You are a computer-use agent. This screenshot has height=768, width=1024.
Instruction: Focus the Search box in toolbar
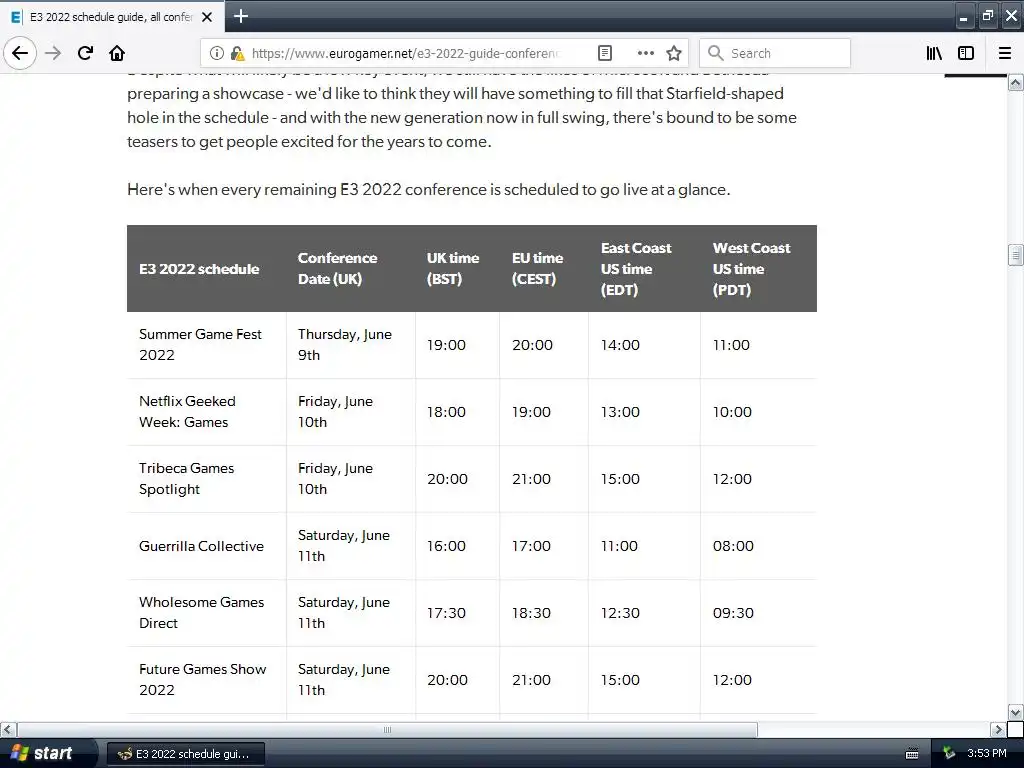coord(775,53)
